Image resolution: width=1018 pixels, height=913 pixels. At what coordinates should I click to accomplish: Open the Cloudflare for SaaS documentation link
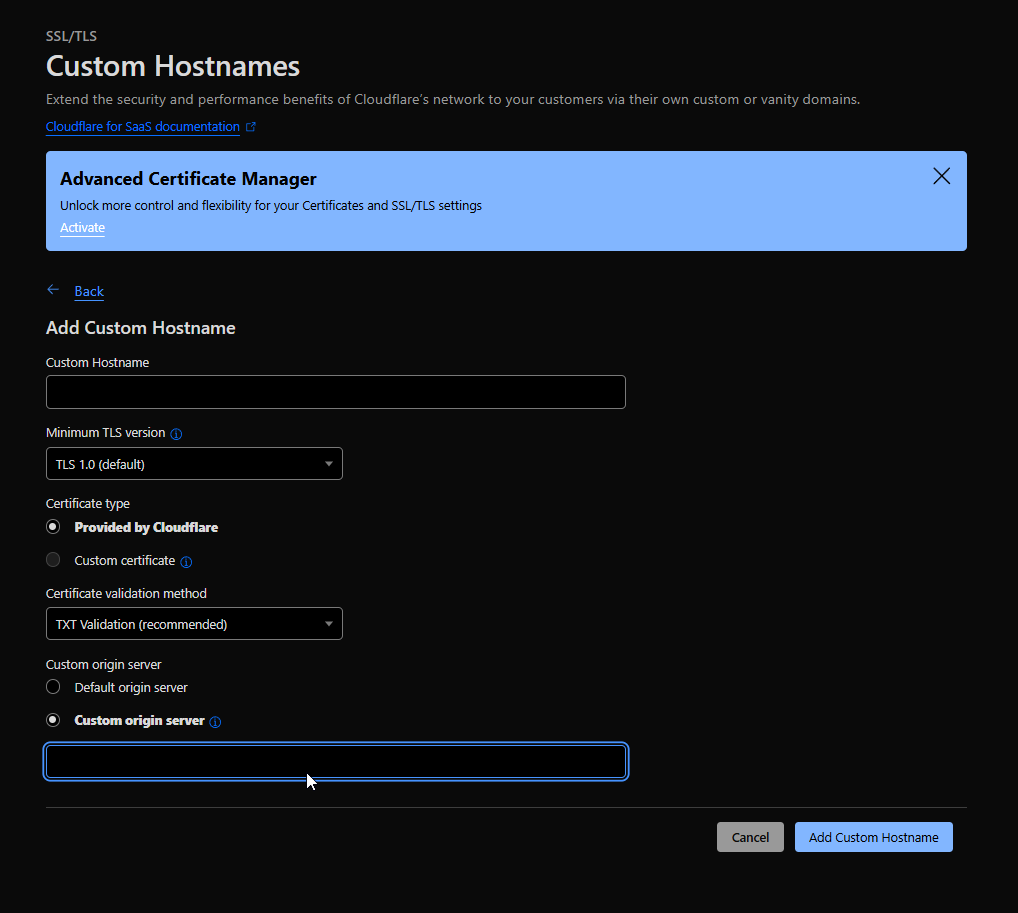143,127
